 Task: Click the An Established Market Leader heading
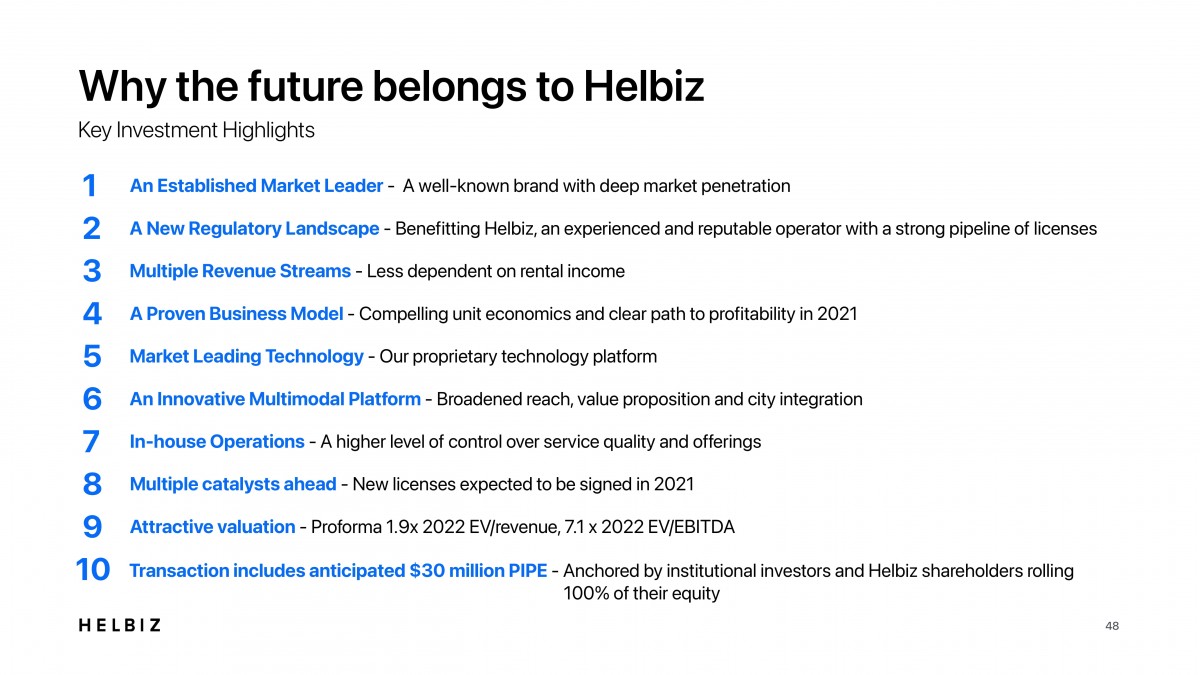point(256,186)
